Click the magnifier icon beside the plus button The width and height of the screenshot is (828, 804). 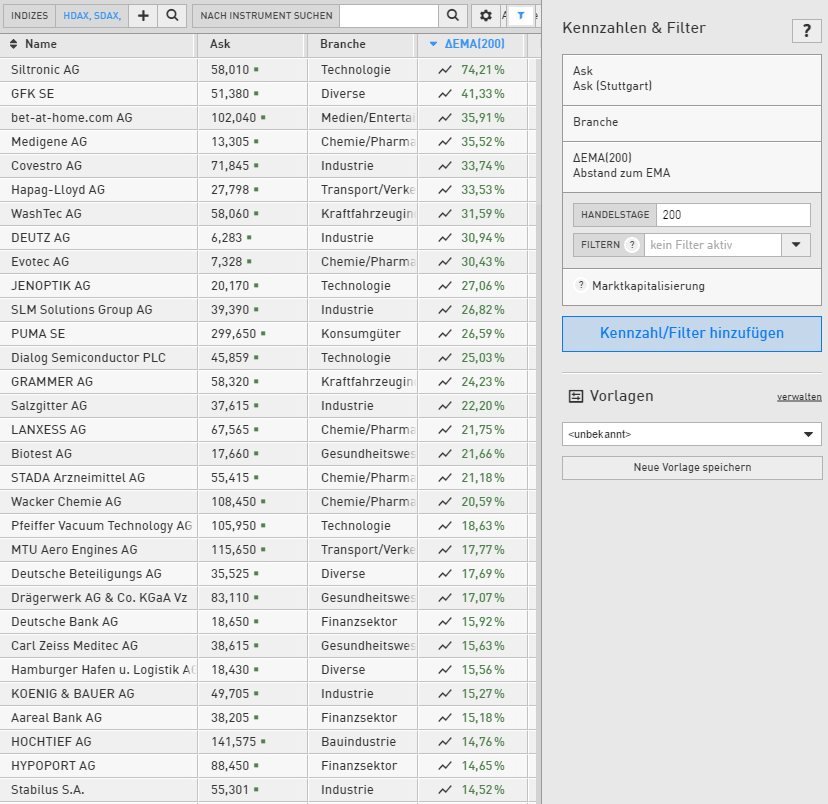click(x=172, y=16)
